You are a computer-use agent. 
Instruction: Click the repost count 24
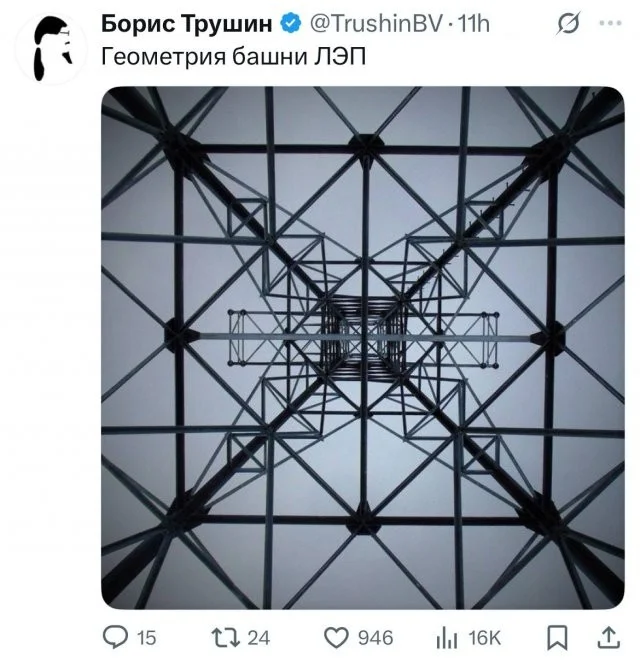click(258, 637)
